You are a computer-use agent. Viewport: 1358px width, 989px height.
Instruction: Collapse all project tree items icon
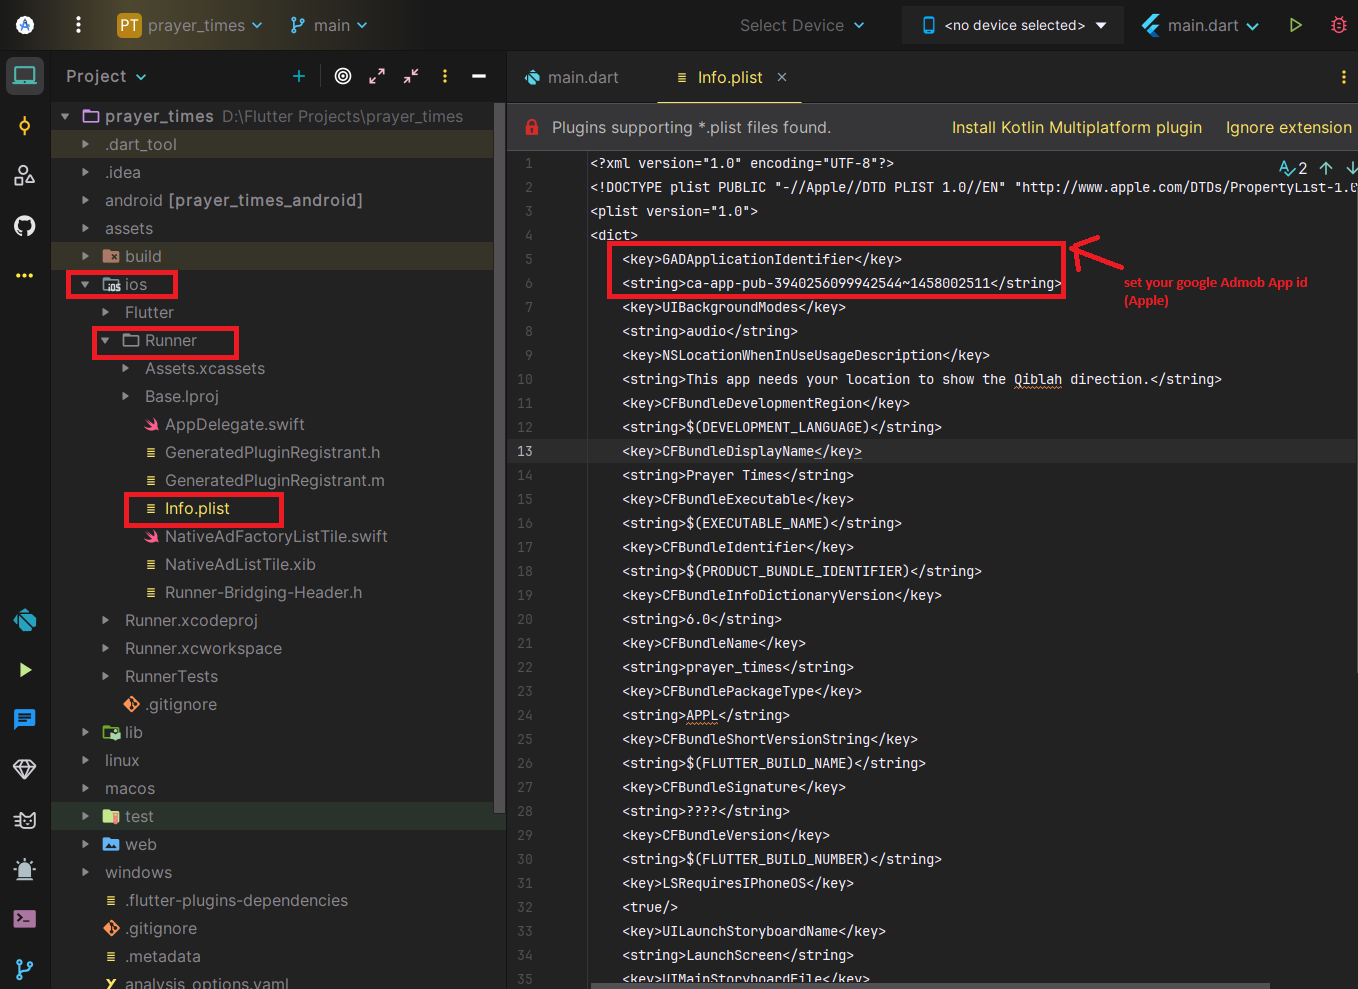coord(411,76)
